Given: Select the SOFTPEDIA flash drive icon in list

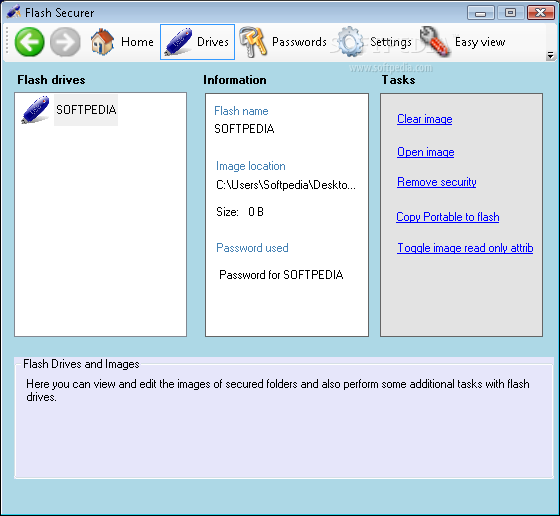Looking at the screenshot, I should click(35, 110).
